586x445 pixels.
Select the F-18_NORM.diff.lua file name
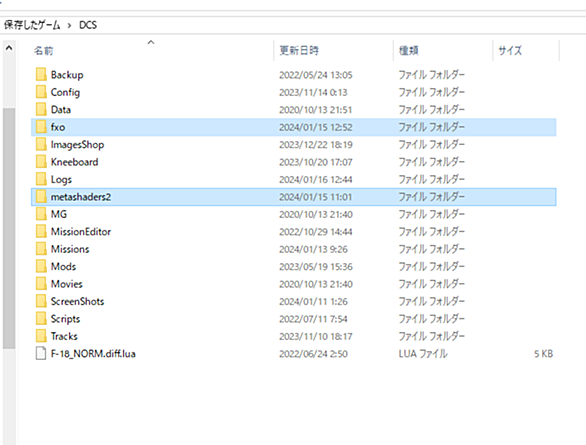pos(93,353)
